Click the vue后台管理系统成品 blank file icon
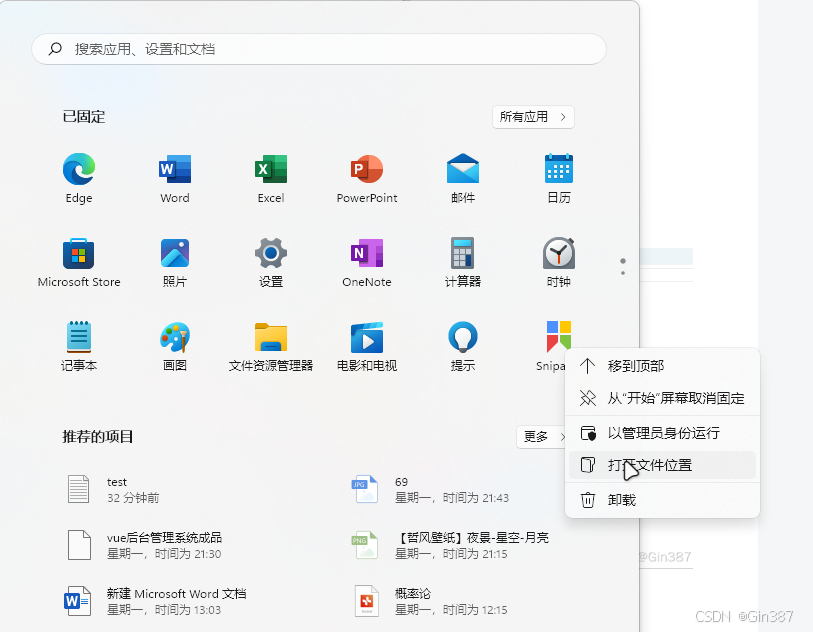The image size is (813, 632). point(79,545)
